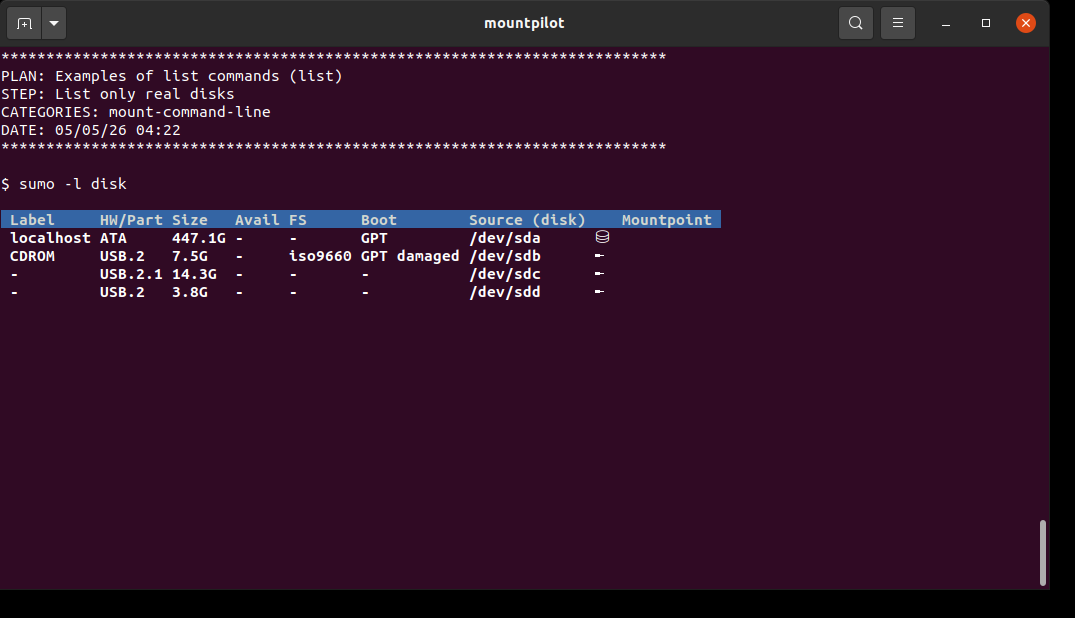
Task: Open the terminal search
Action: 856,23
